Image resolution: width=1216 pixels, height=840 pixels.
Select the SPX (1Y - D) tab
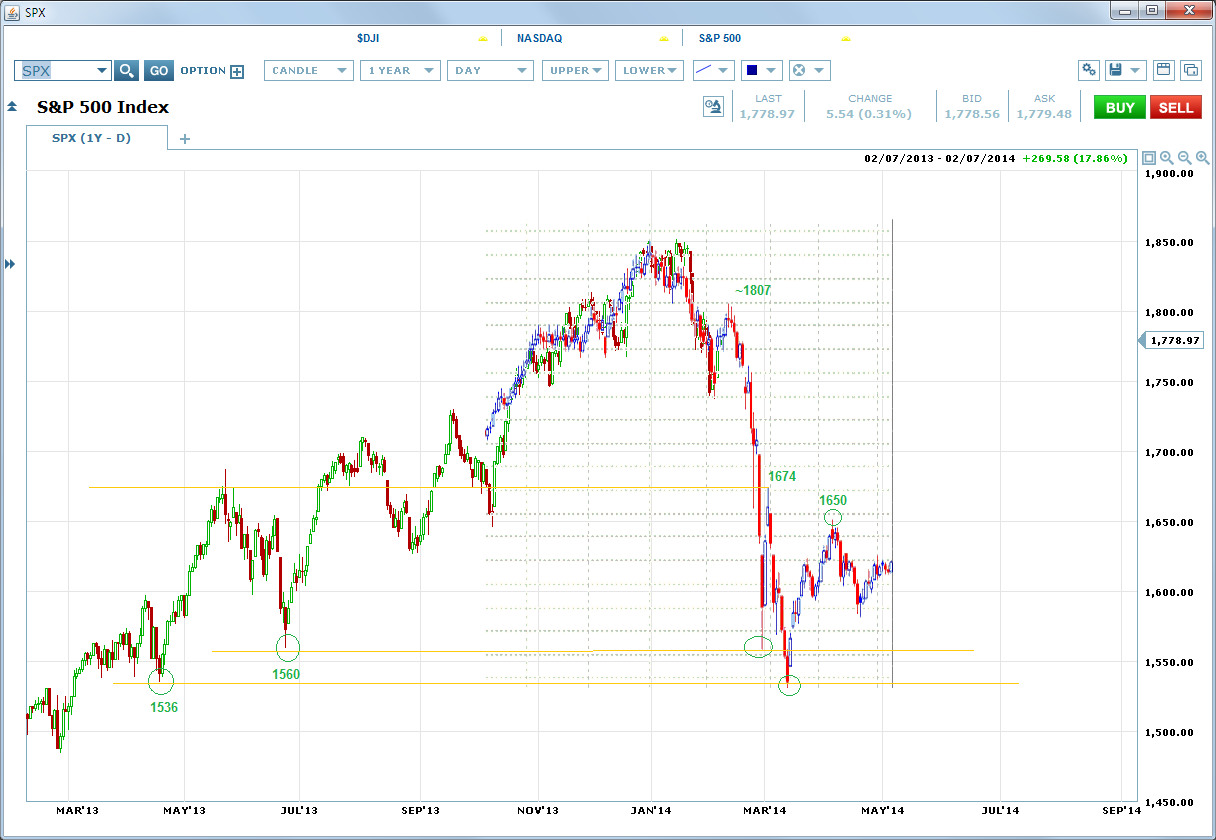97,138
